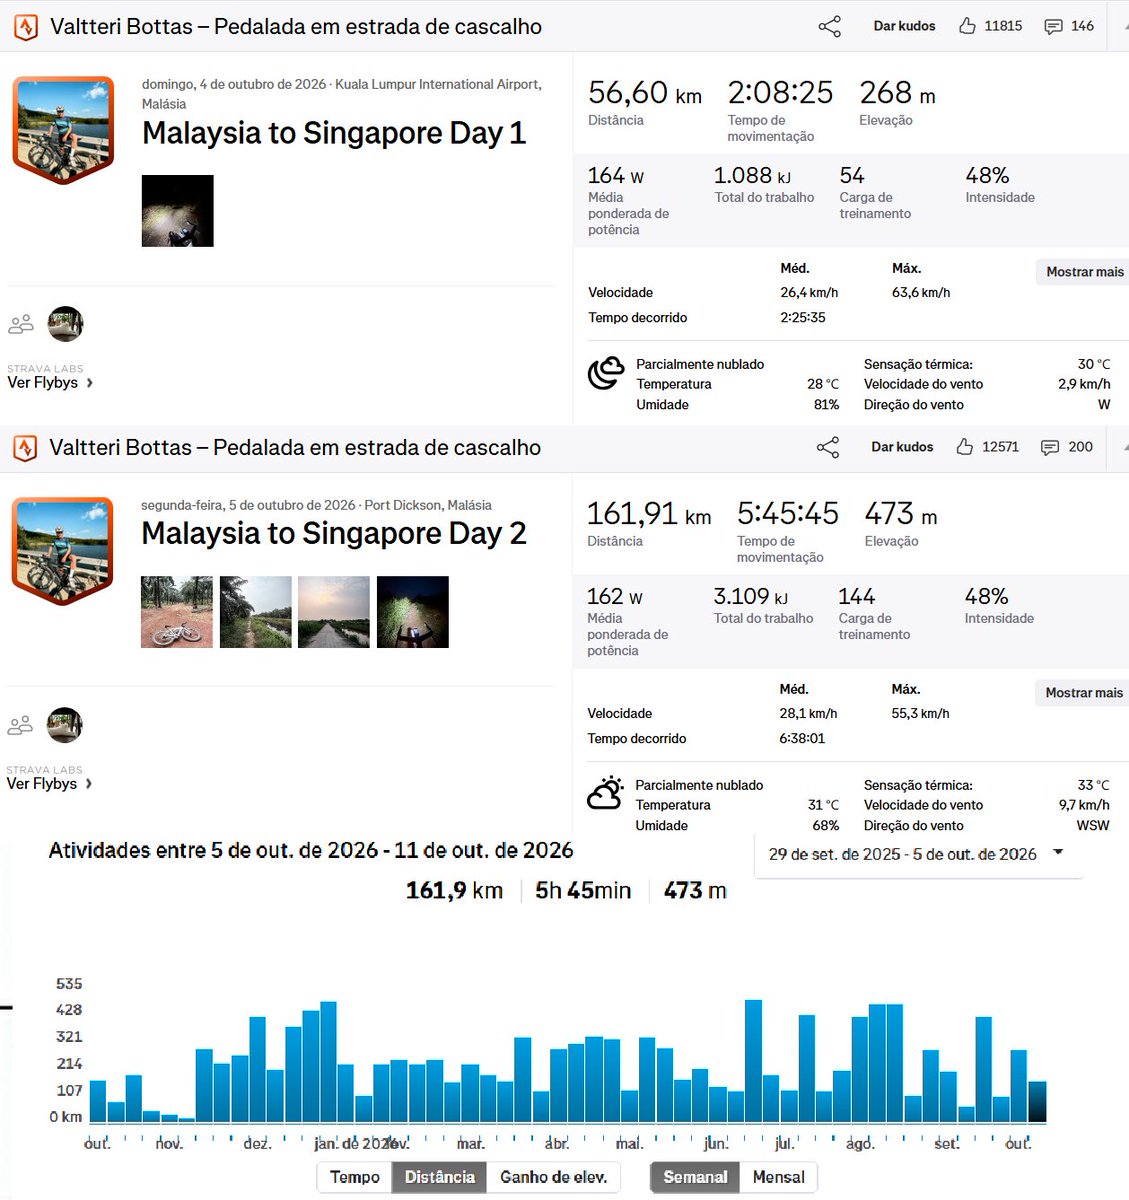Click the dropdown arrow beside the date range

tap(1058, 853)
